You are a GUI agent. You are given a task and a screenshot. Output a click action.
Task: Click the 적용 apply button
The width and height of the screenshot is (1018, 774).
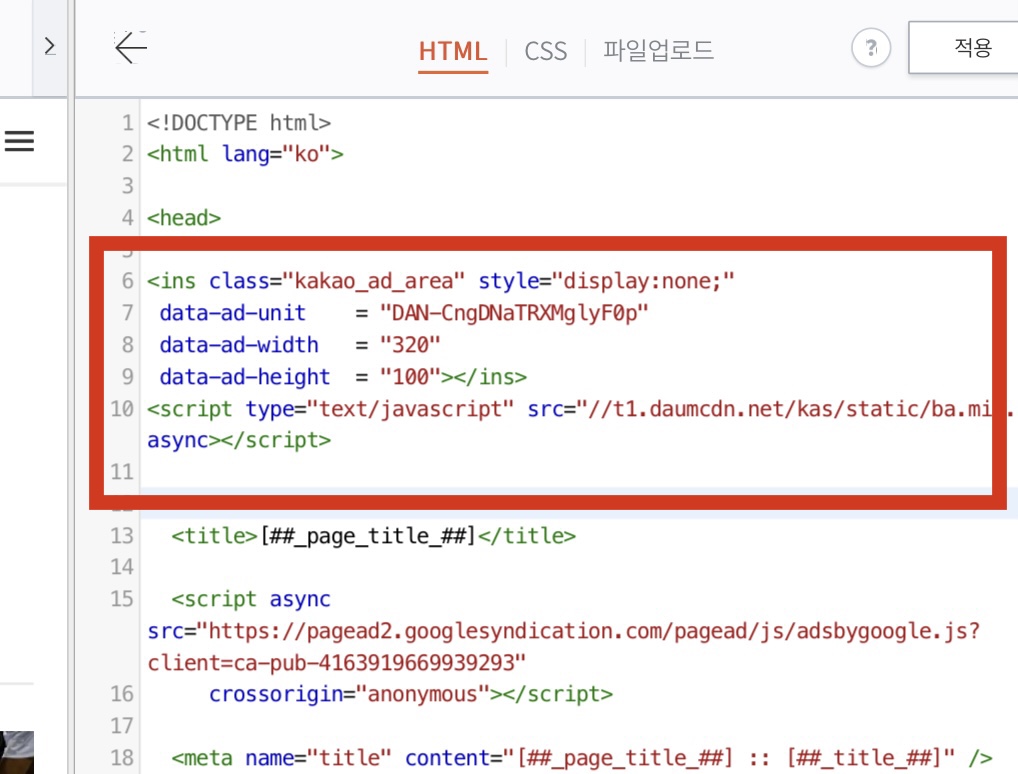pos(964,47)
